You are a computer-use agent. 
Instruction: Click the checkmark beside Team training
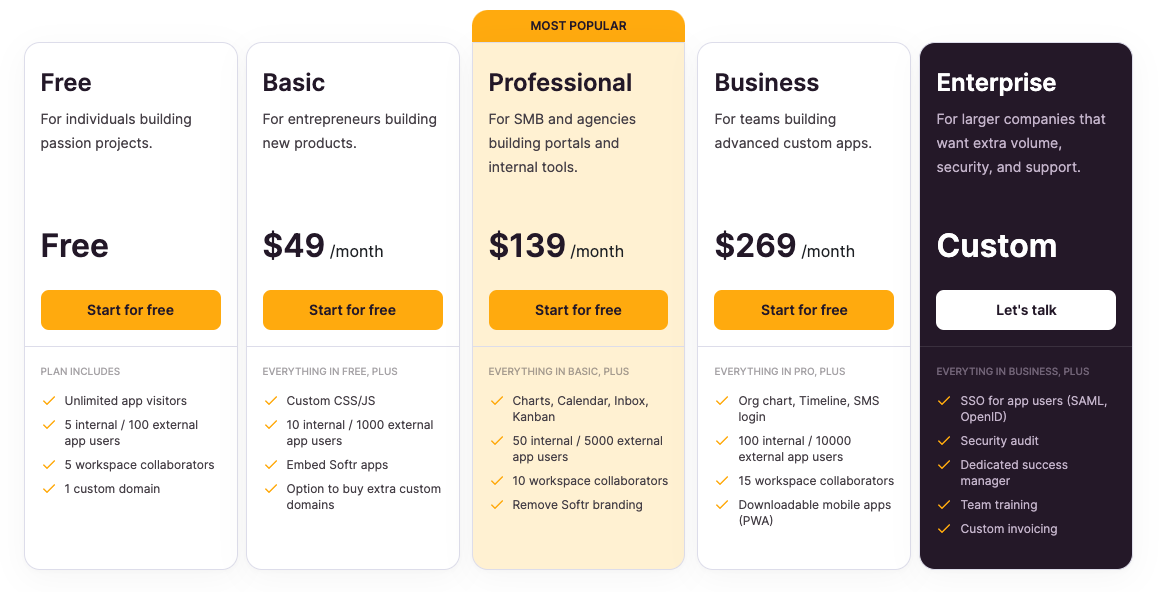coord(944,505)
